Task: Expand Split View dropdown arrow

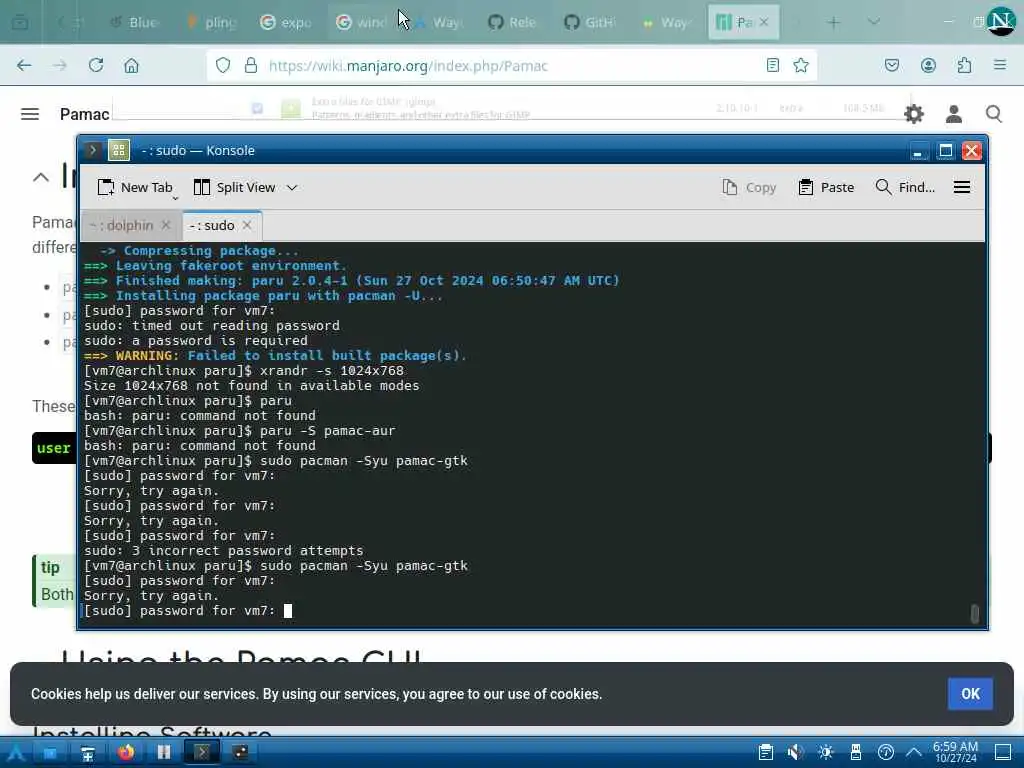Action: (292, 187)
